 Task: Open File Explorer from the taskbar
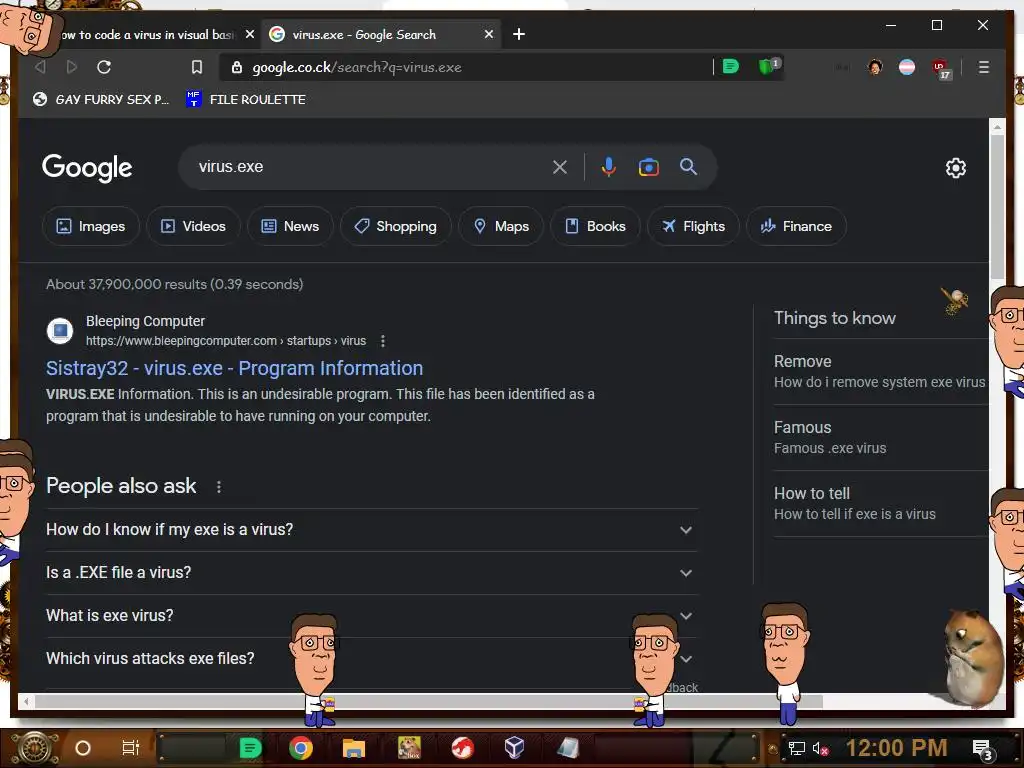[354, 748]
